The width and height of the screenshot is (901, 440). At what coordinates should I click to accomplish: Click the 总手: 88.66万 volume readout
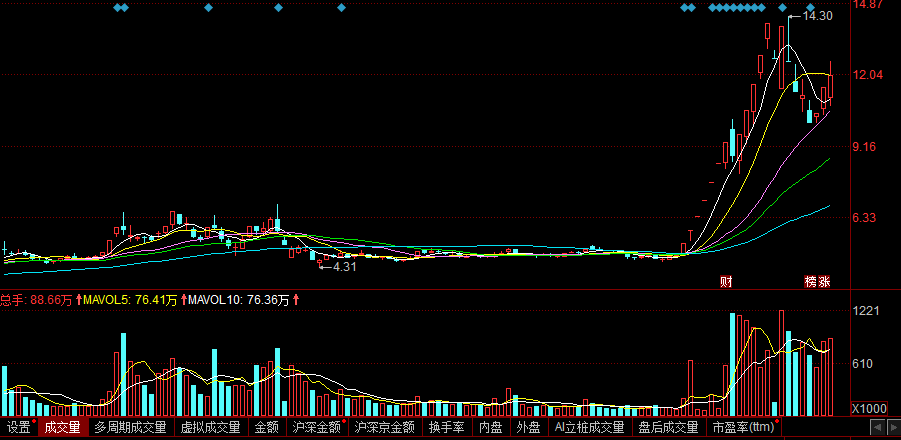(x=36, y=299)
